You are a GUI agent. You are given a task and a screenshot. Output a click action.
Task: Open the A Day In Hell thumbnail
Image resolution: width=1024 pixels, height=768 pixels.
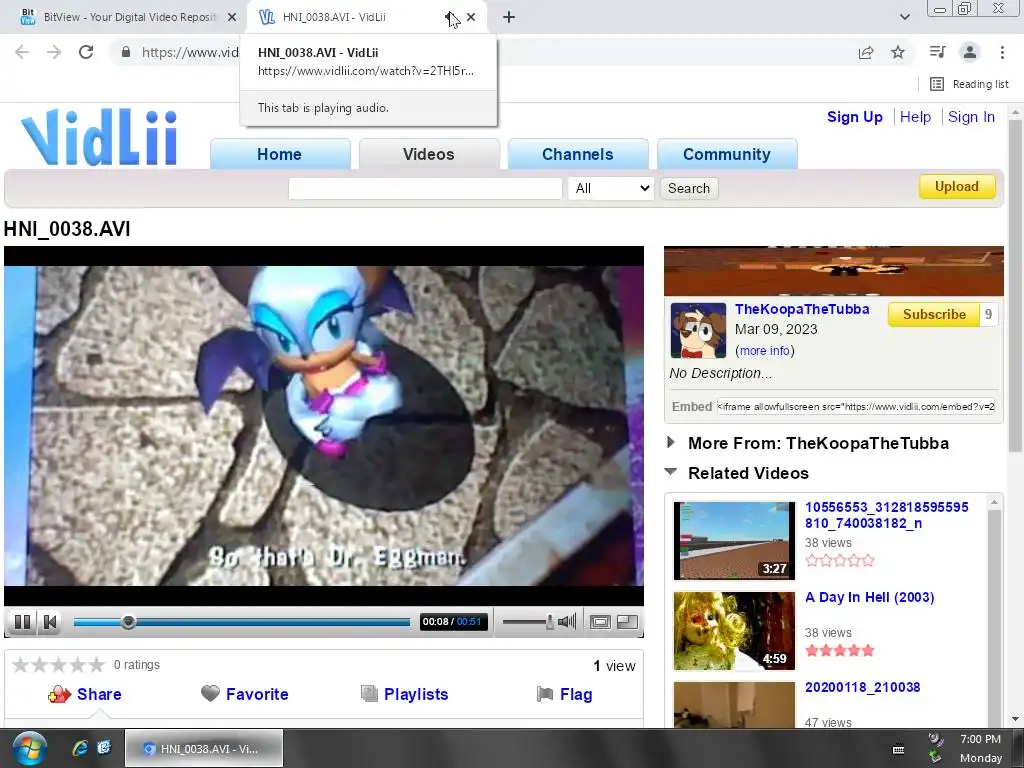(734, 631)
